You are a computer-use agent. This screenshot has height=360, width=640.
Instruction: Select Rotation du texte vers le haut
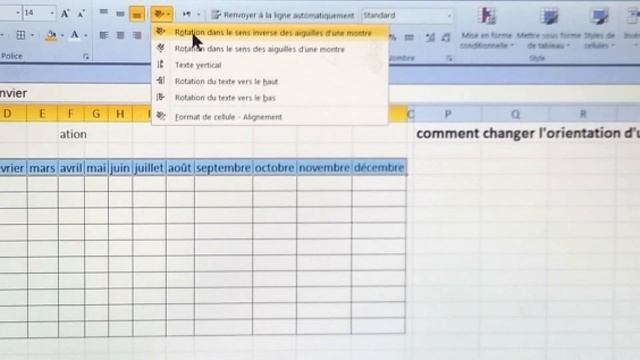(x=269, y=81)
